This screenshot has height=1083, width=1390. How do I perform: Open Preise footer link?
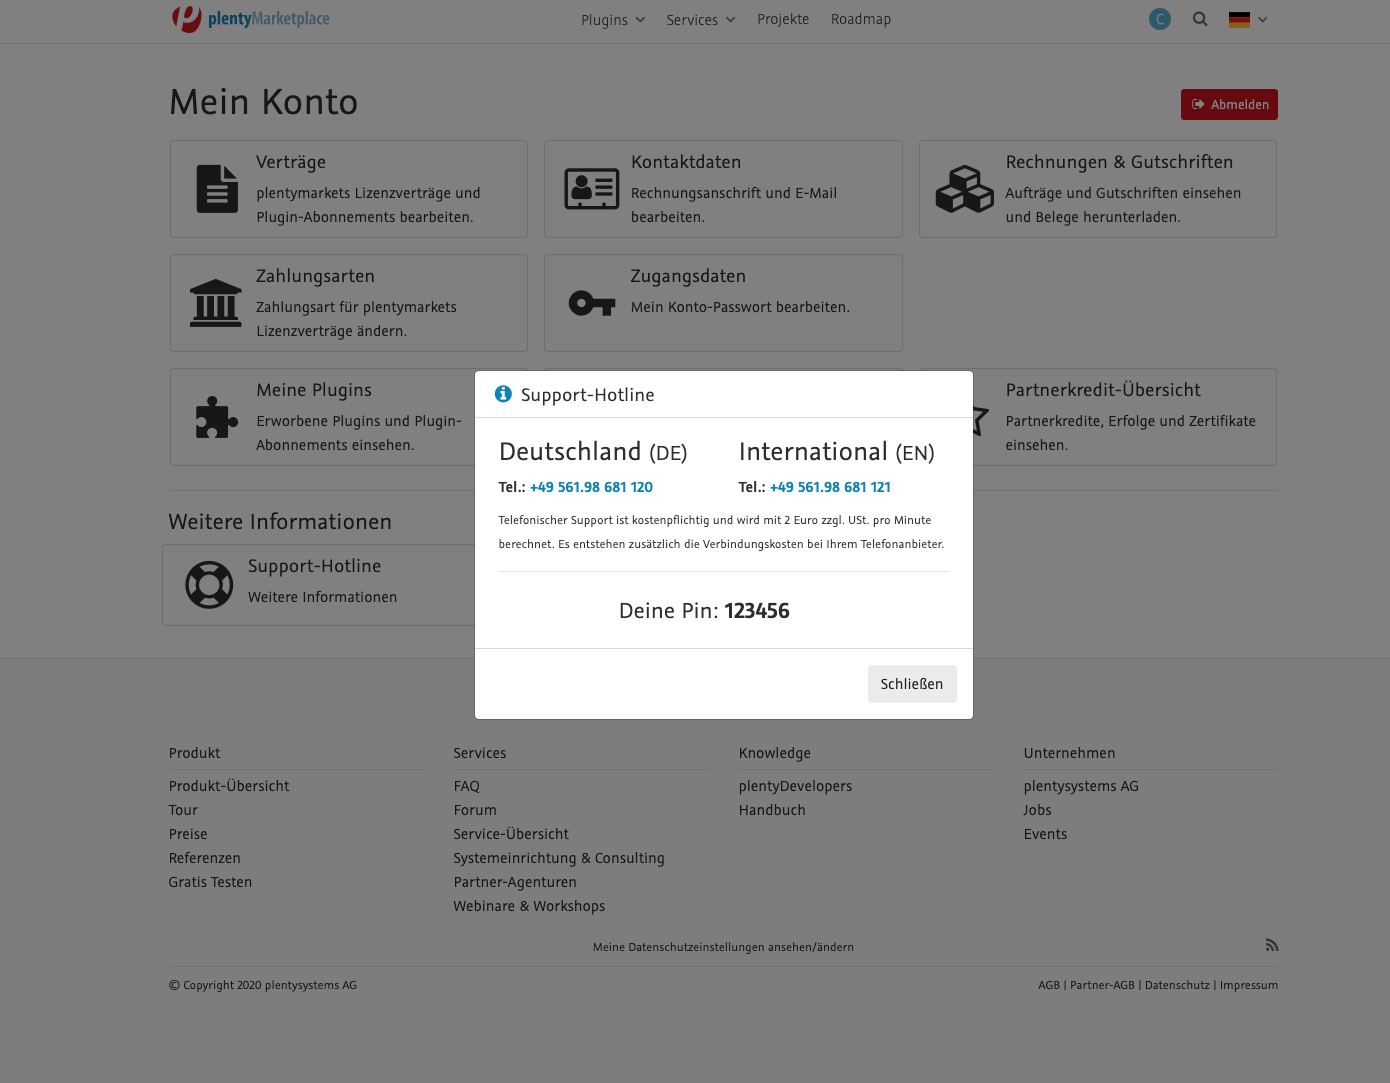click(188, 834)
